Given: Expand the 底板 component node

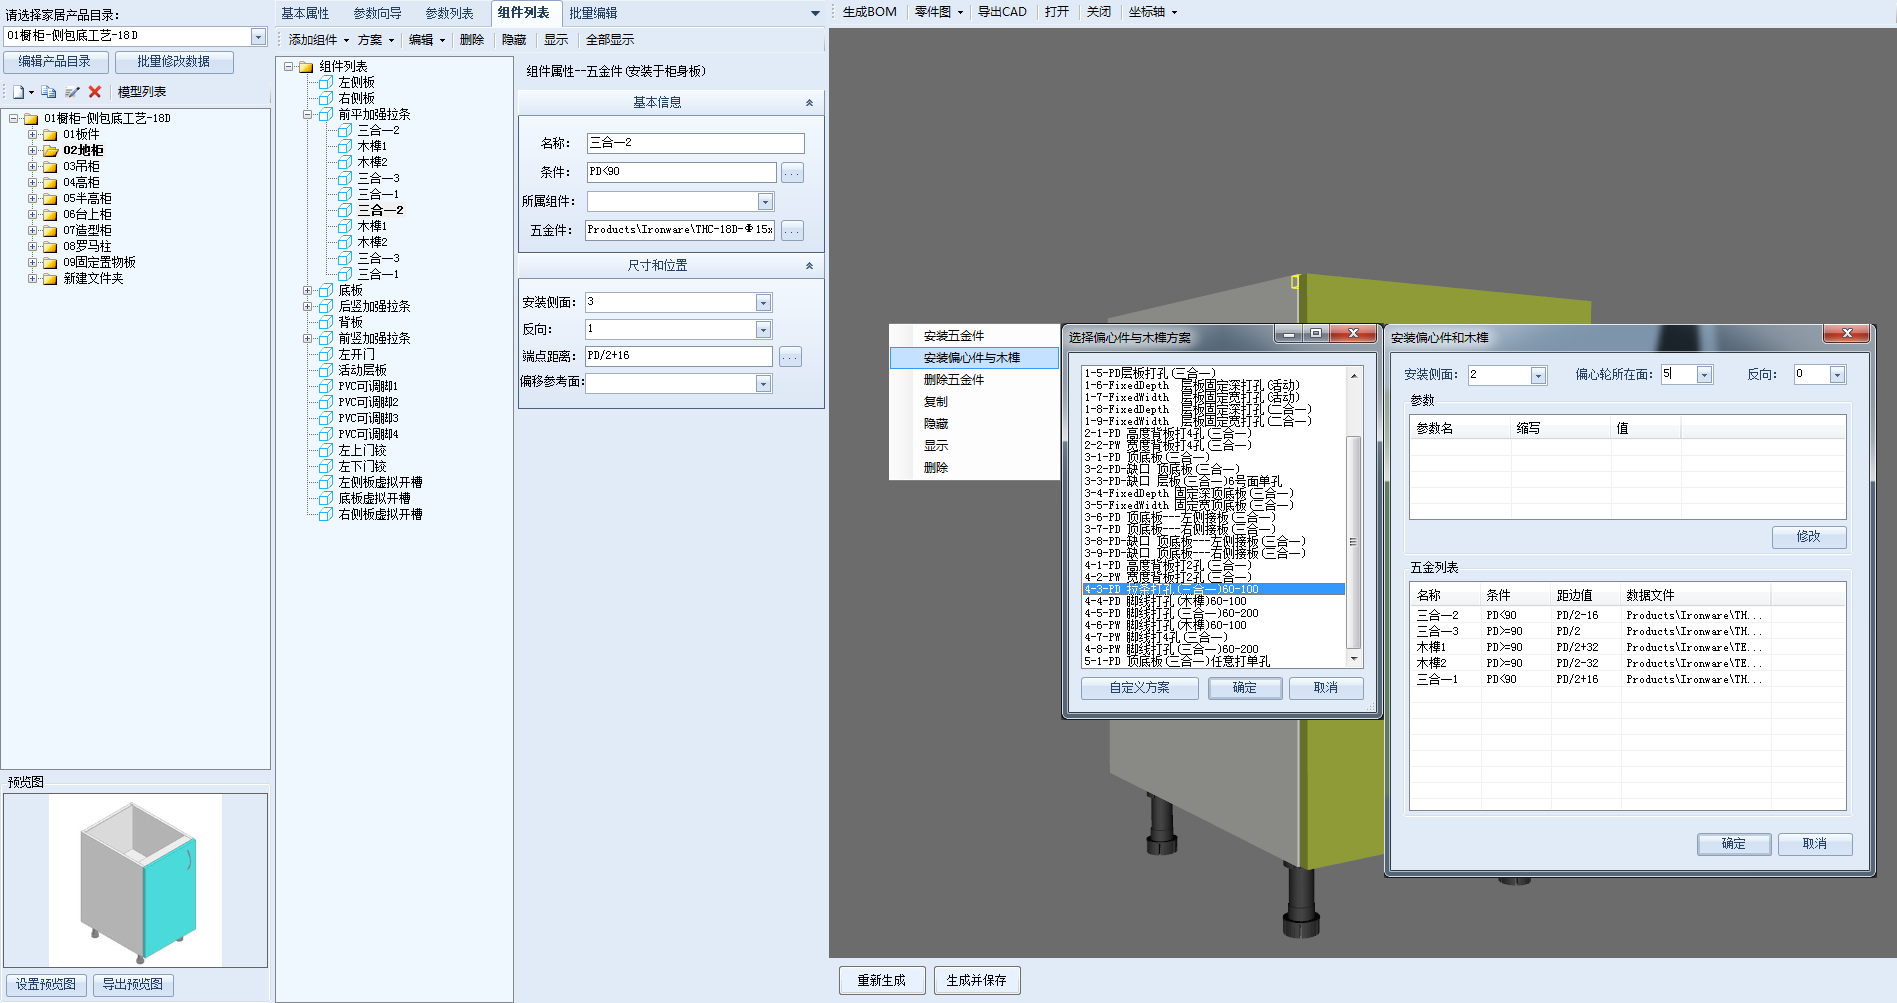Looking at the screenshot, I should pos(308,291).
